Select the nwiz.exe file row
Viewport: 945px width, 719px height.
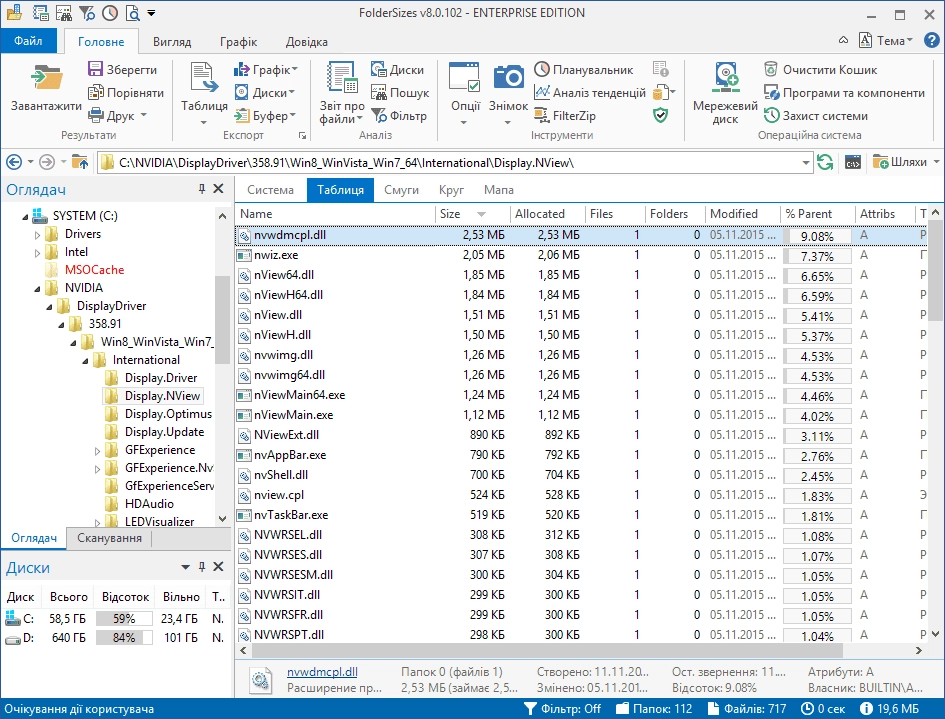(582, 255)
